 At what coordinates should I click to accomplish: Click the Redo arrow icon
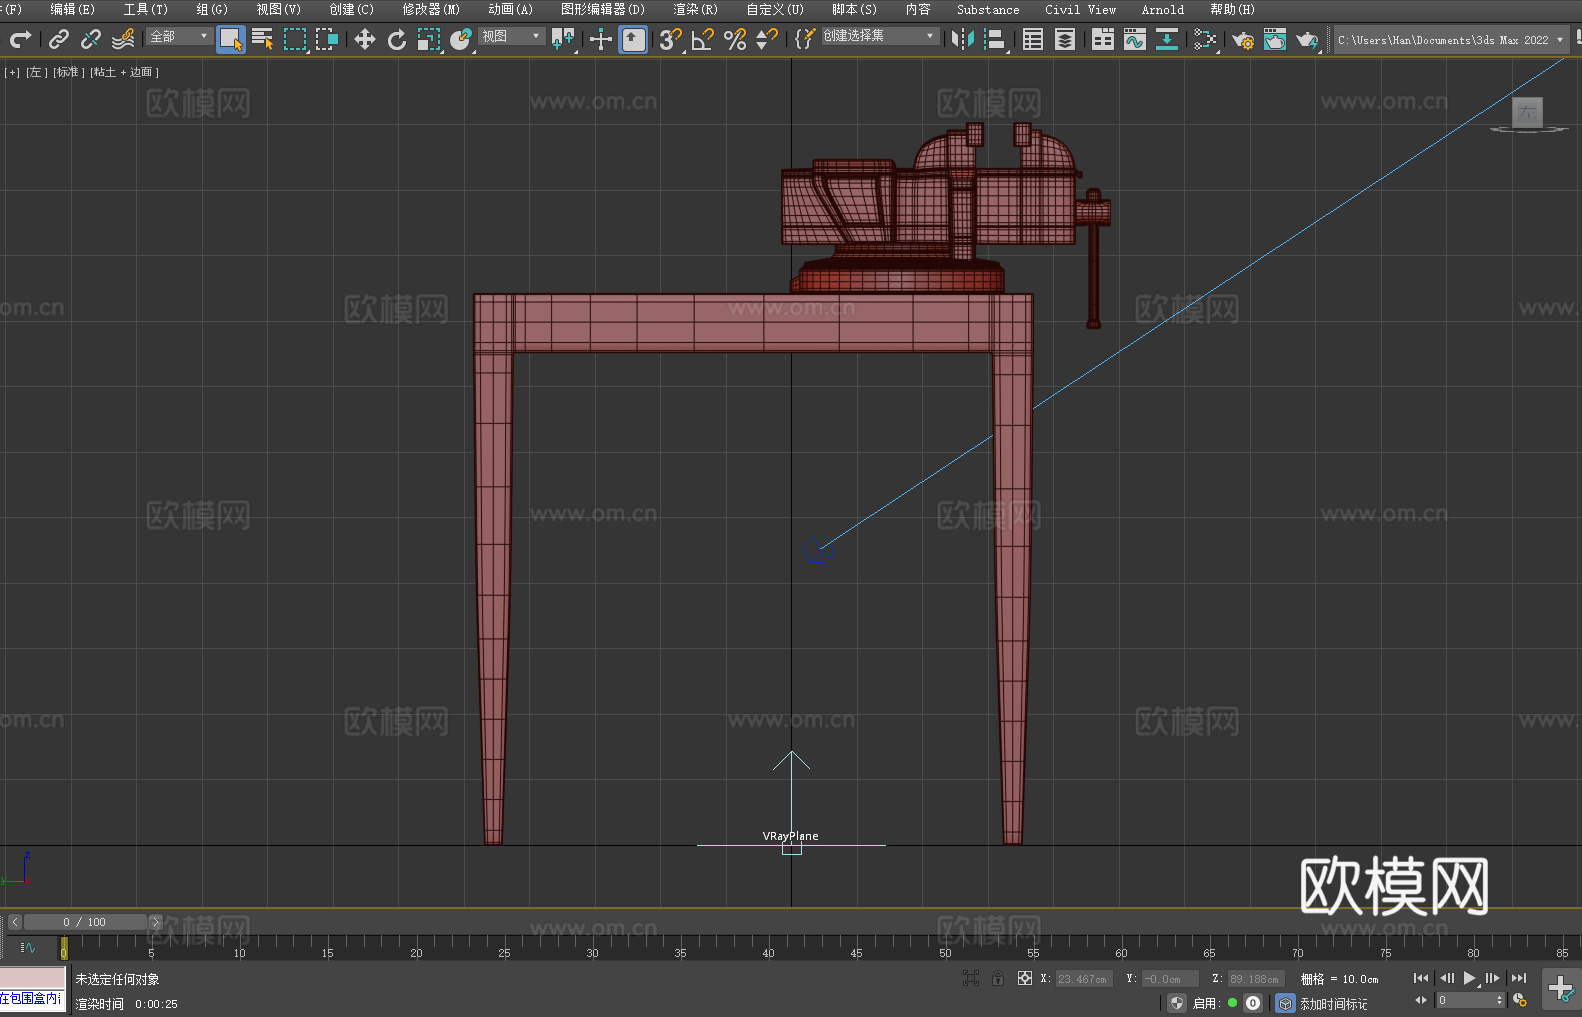pyautogui.click(x=20, y=39)
